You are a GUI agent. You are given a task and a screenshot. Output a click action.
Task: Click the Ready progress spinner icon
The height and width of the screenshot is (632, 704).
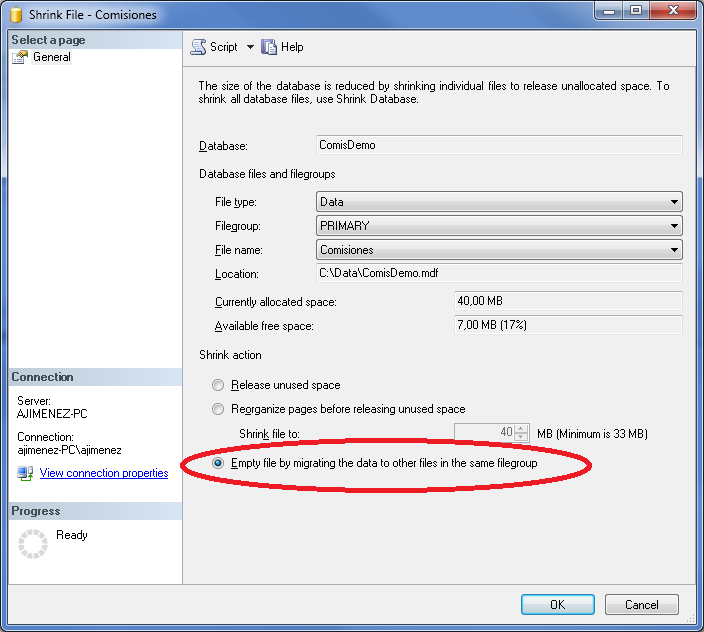pyautogui.click(x=33, y=544)
